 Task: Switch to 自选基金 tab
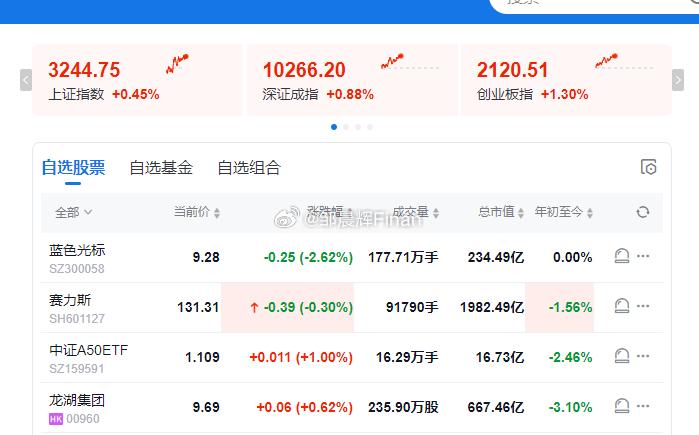(161, 168)
